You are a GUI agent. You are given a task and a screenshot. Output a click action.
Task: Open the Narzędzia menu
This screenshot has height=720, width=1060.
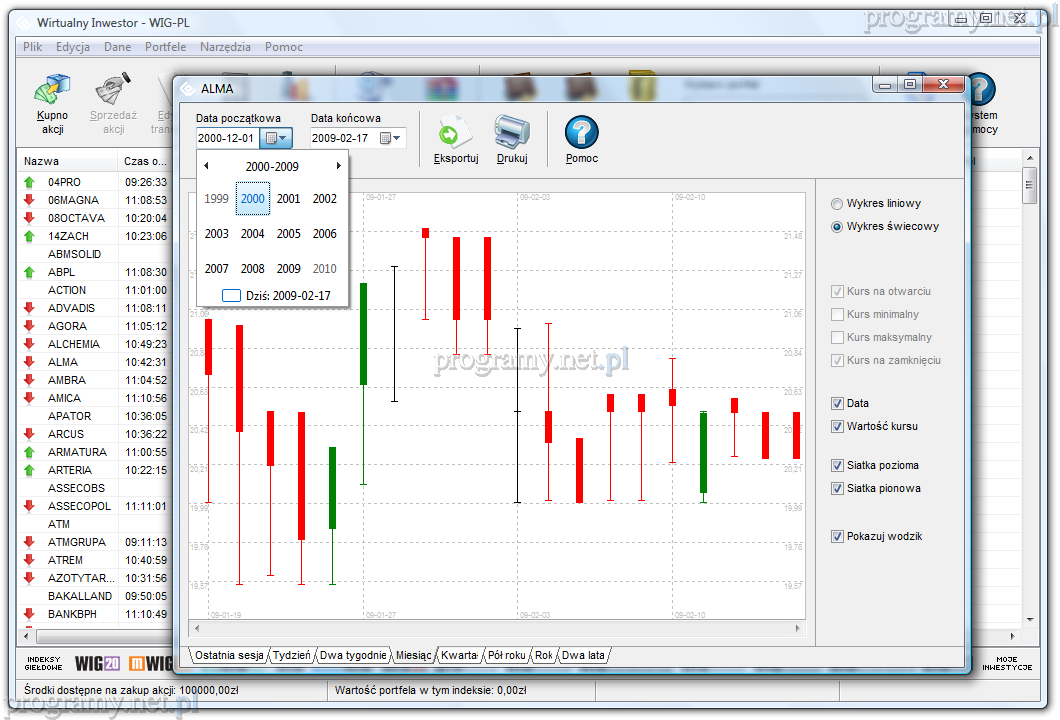pos(225,47)
